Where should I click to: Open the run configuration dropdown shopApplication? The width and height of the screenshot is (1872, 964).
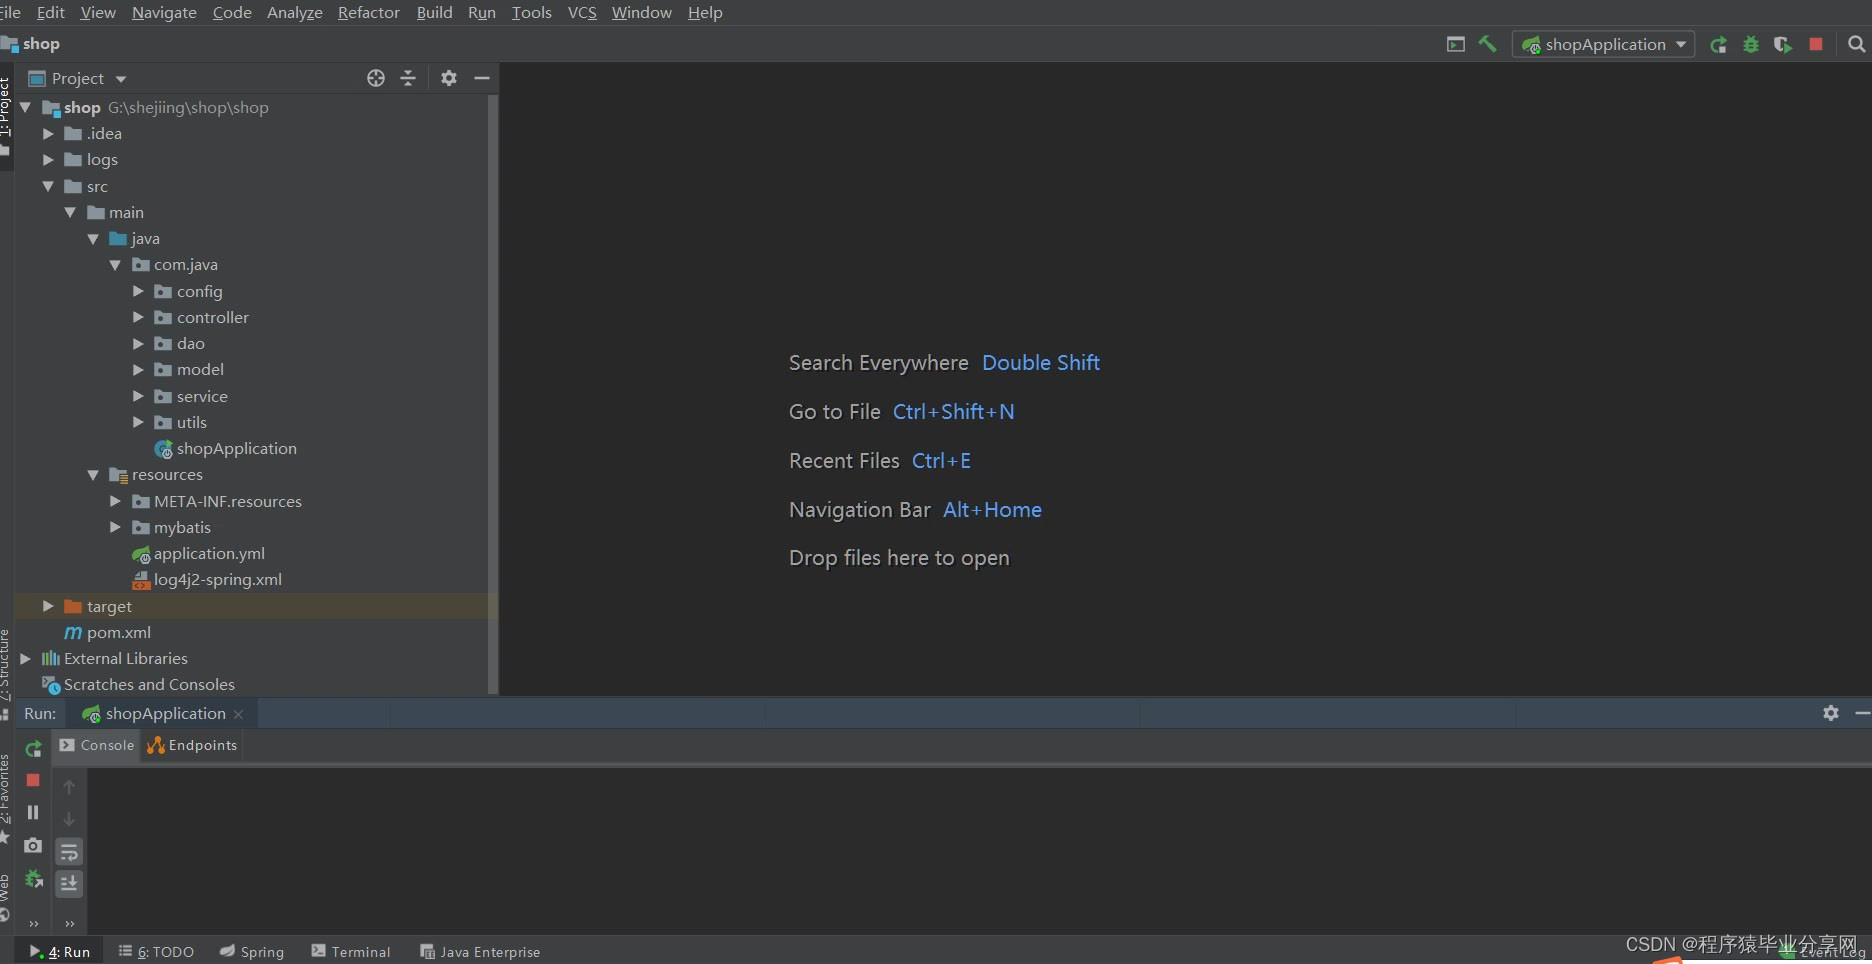1604,44
